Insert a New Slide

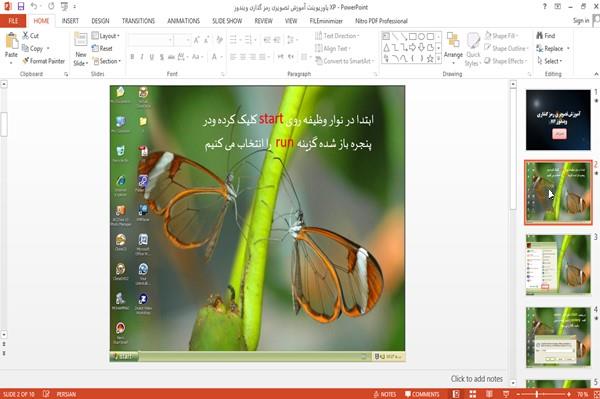(81, 49)
